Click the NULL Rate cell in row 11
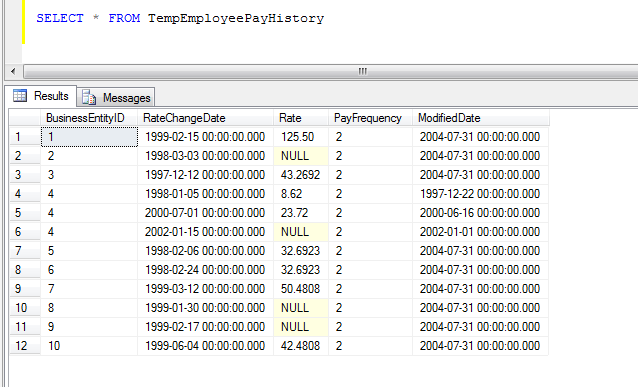Viewport: 638px width, 387px height. [301, 327]
